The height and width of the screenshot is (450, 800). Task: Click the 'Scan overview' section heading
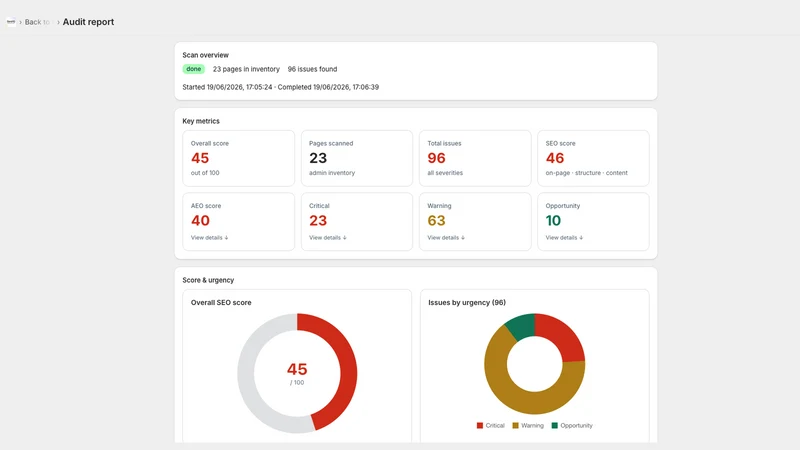click(x=206, y=55)
